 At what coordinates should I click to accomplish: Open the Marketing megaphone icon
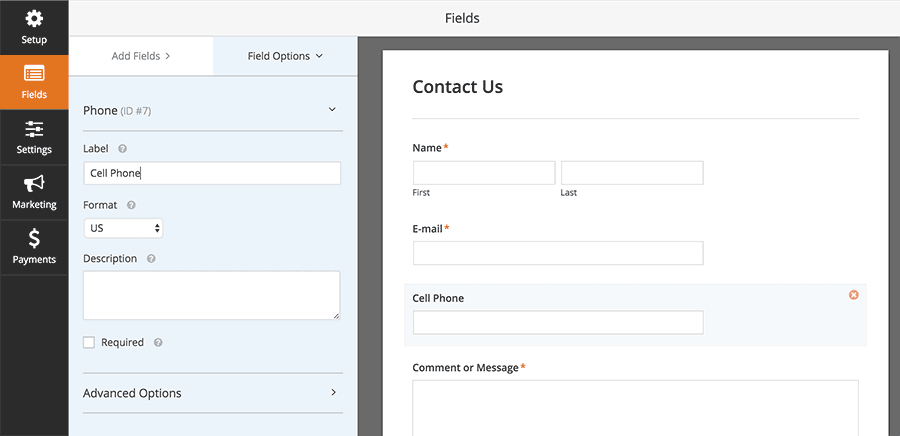(34, 184)
